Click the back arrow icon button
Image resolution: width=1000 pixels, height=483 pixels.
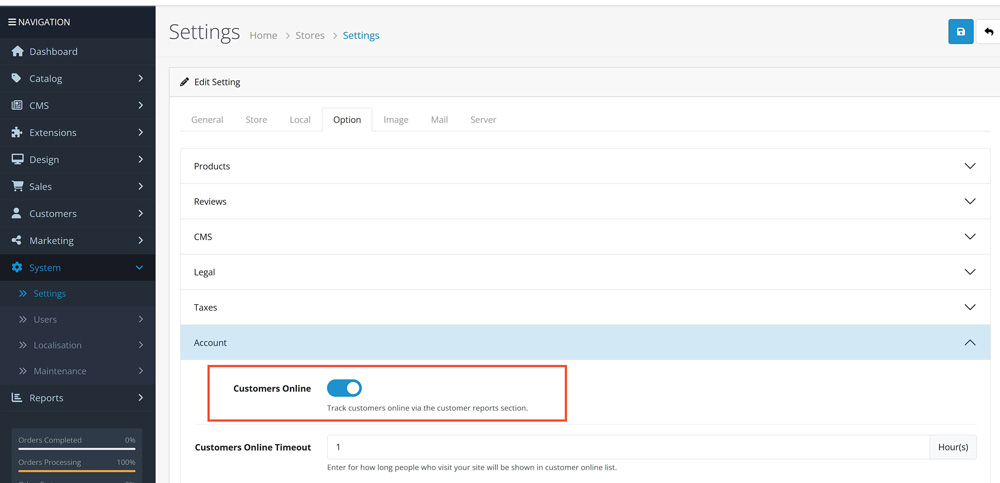[989, 32]
